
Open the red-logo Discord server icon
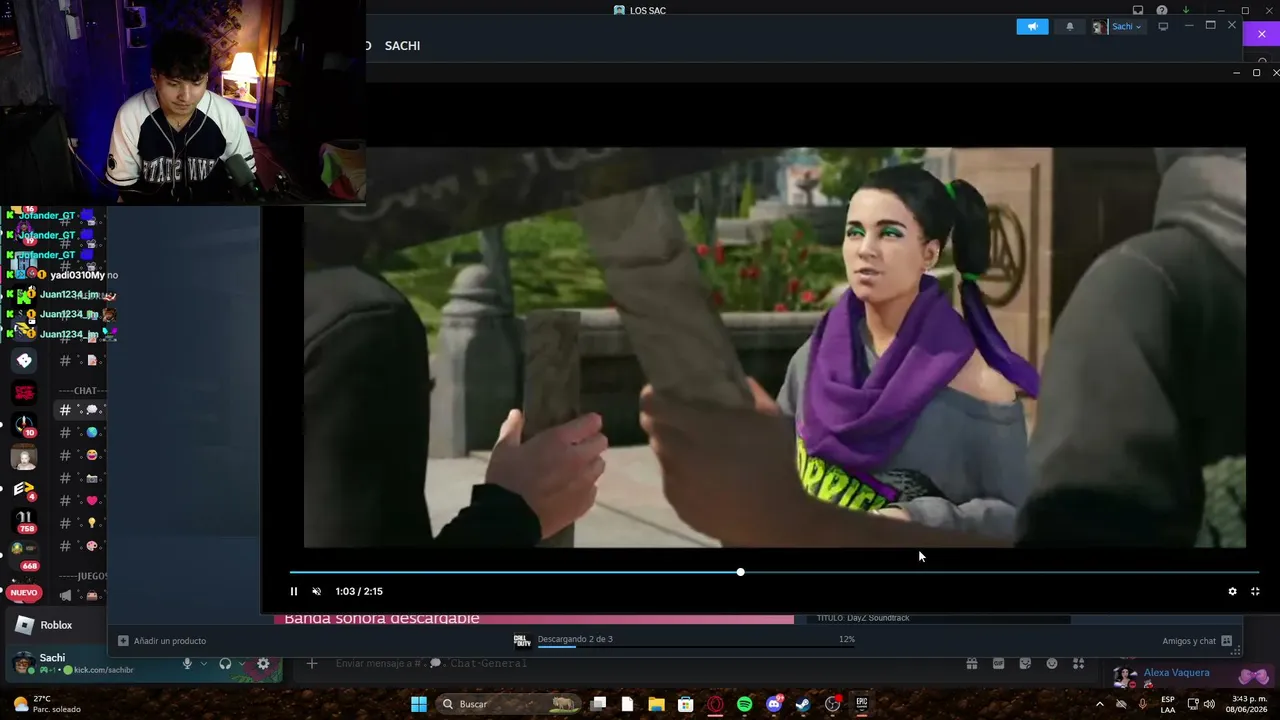25,393
